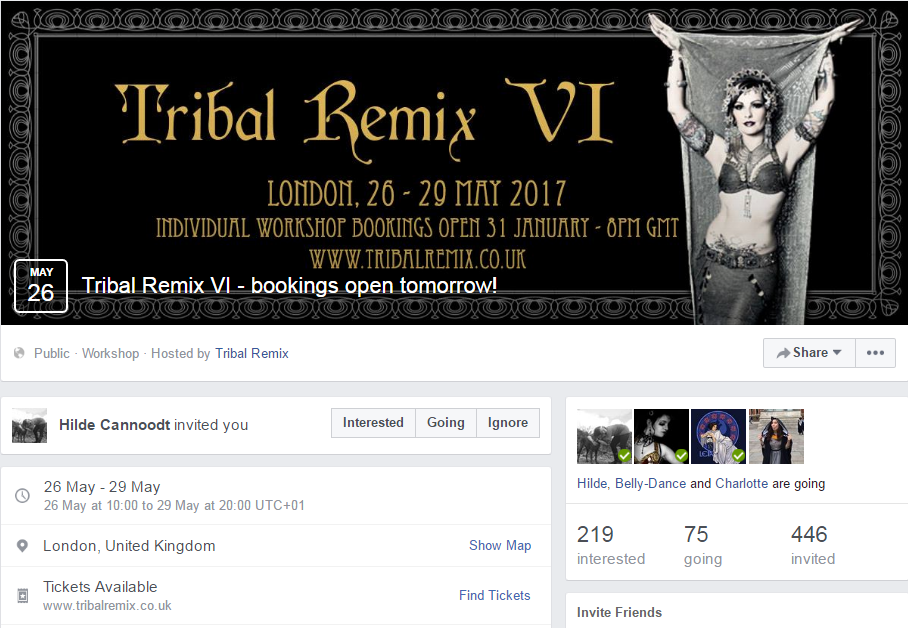This screenshot has width=908, height=628.
Task: Choose Ignore for the invitation
Action: point(508,423)
